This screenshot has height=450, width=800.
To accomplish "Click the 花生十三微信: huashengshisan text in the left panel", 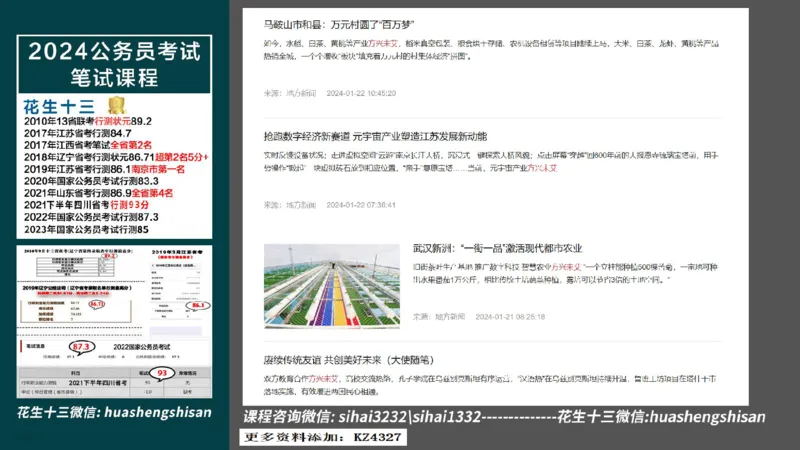I will [x=114, y=412].
